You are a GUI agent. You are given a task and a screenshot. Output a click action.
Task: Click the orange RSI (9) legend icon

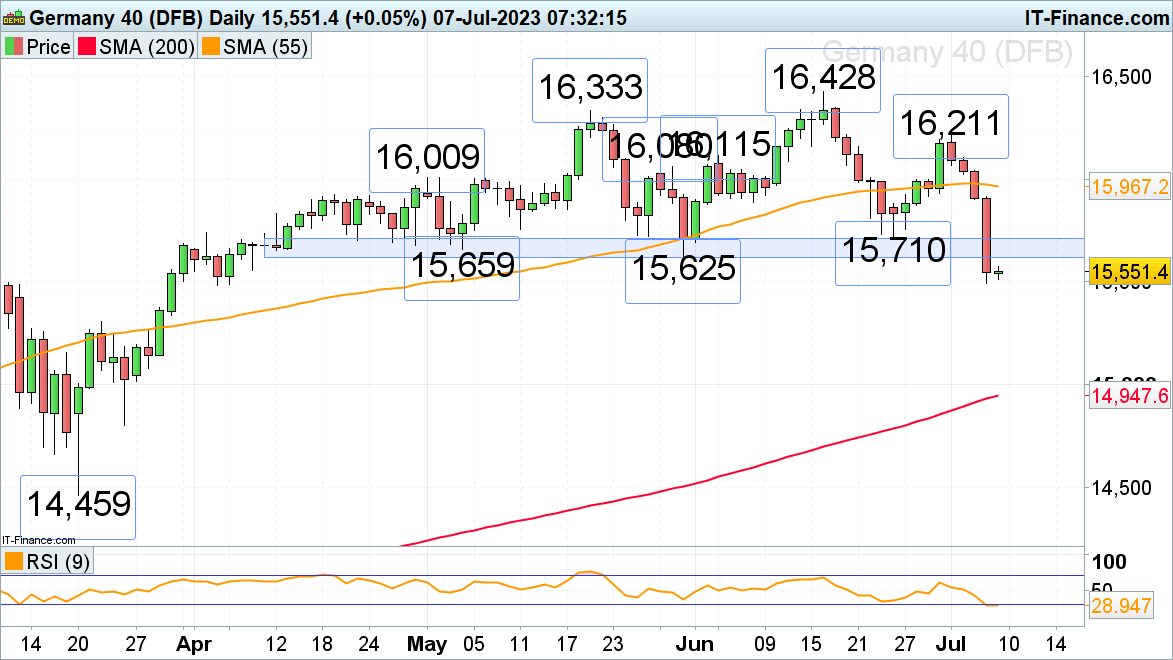(14, 562)
